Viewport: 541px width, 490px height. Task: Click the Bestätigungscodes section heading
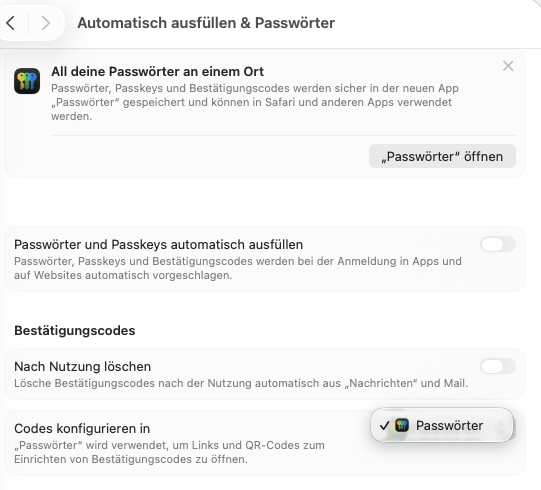pos(75,331)
